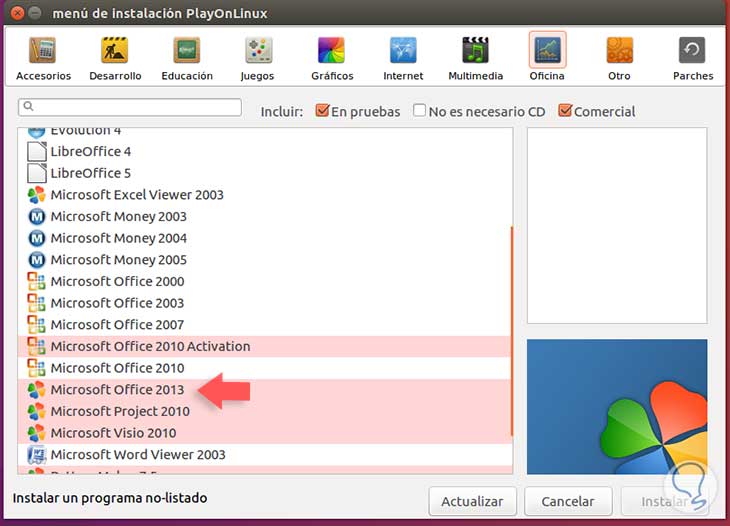Open the Accesorios category
This screenshot has height=526, width=730.
coord(43,59)
